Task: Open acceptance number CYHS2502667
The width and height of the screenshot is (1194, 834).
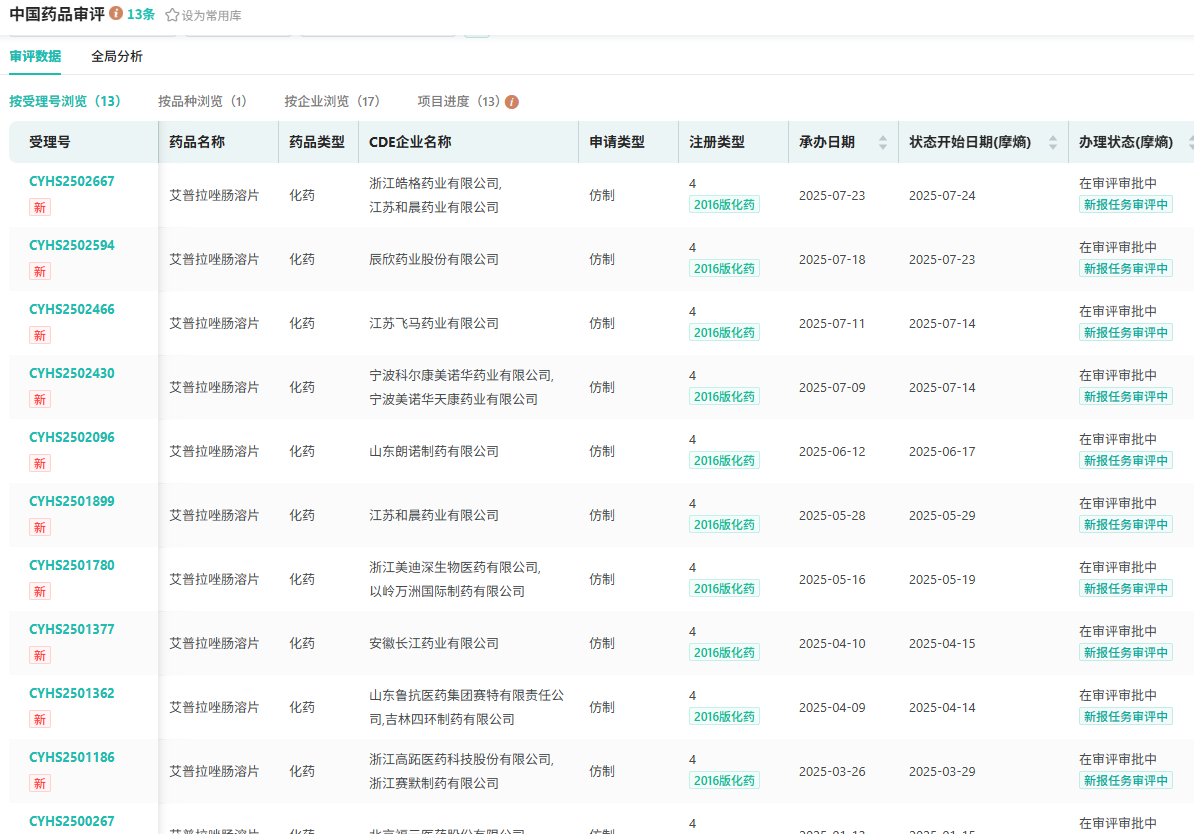Action: (72, 181)
